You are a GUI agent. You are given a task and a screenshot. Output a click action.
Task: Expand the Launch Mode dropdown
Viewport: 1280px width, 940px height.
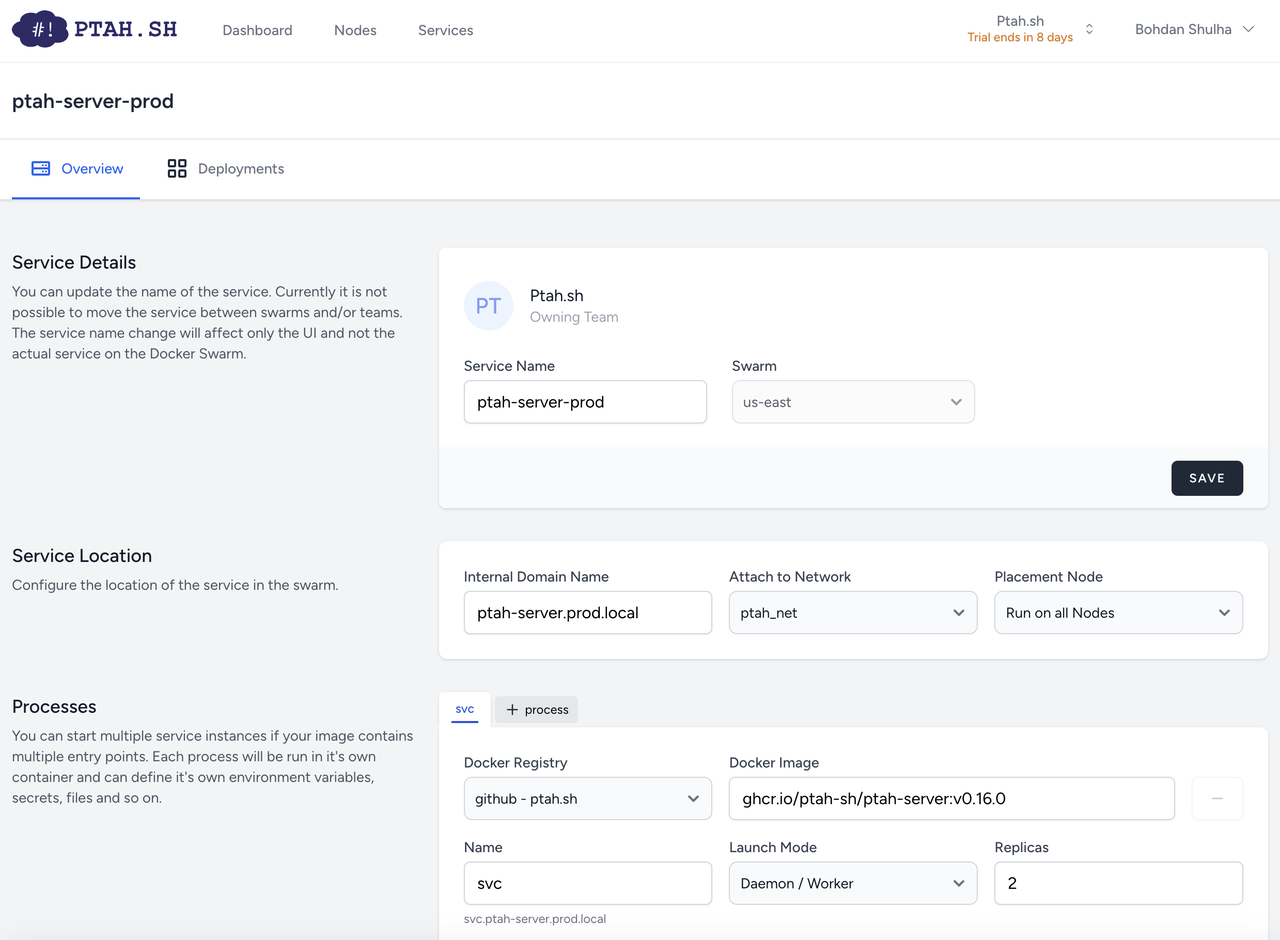853,884
